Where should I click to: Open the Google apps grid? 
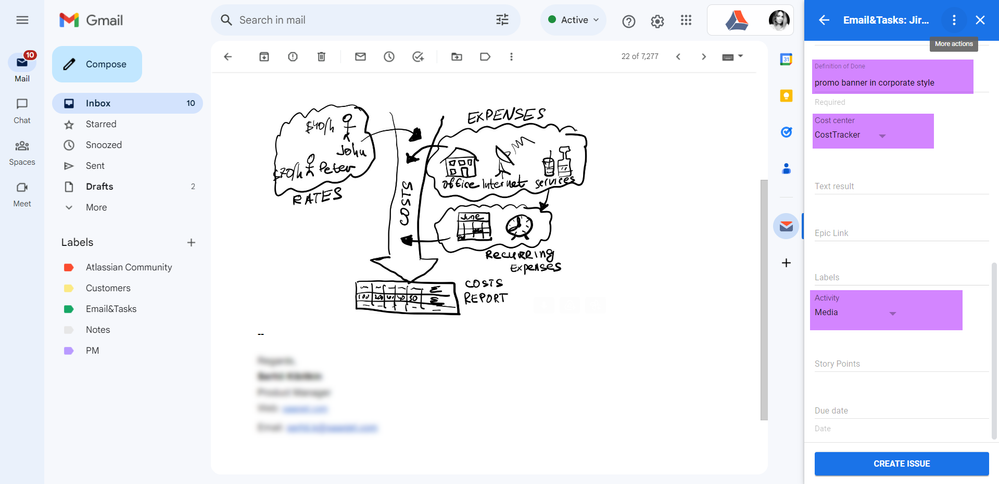coord(686,20)
